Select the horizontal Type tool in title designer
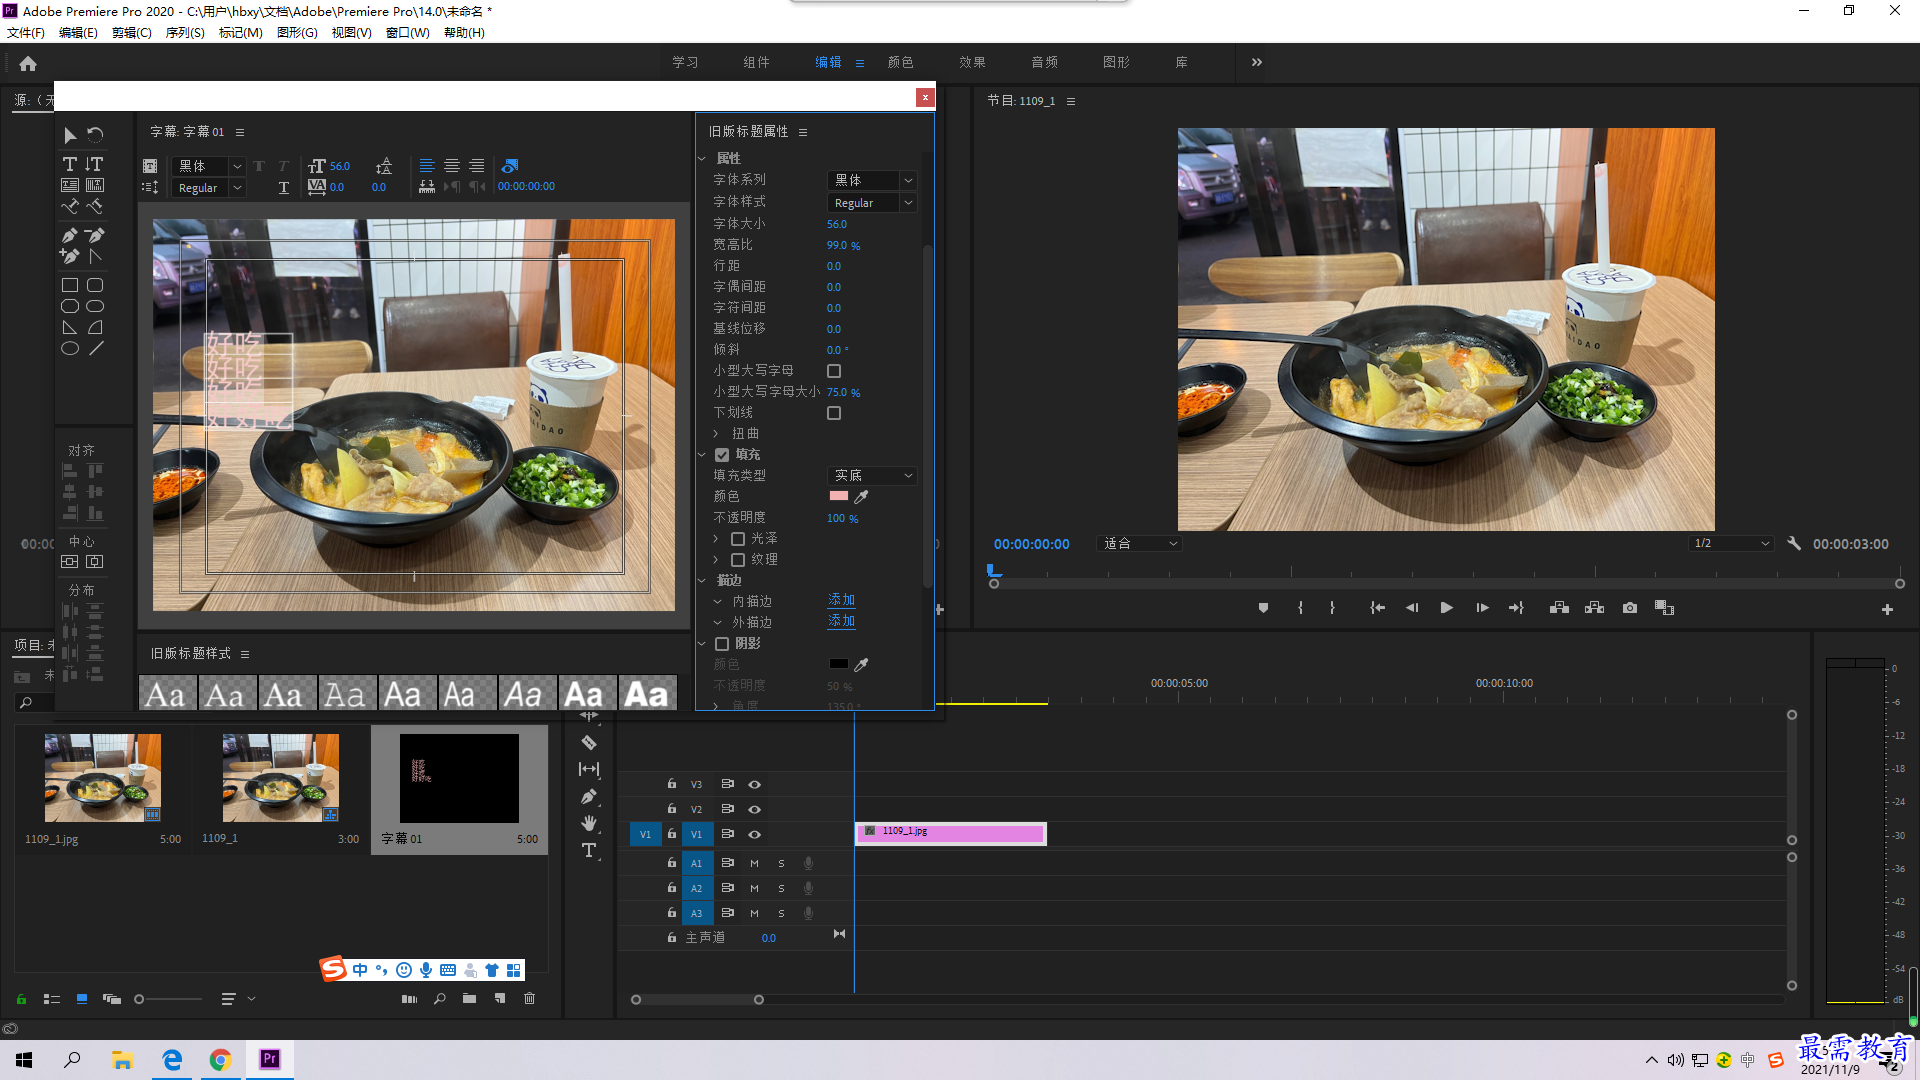Screen dimensions: 1920x1080 coord(70,164)
